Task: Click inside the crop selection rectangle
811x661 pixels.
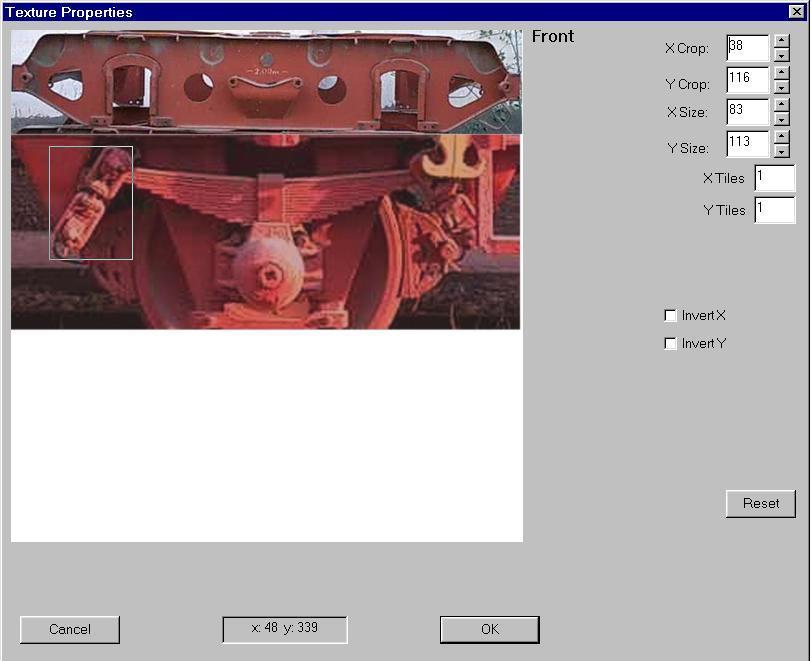Action: point(91,203)
